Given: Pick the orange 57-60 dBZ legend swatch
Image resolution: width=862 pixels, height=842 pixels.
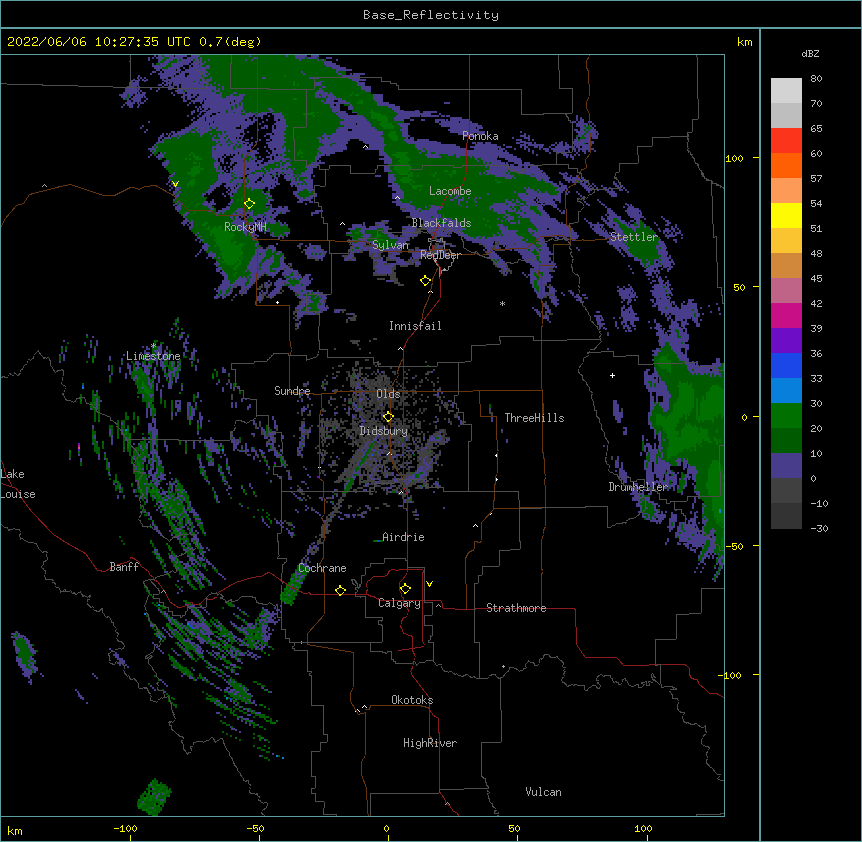Looking at the screenshot, I should pos(786,165).
